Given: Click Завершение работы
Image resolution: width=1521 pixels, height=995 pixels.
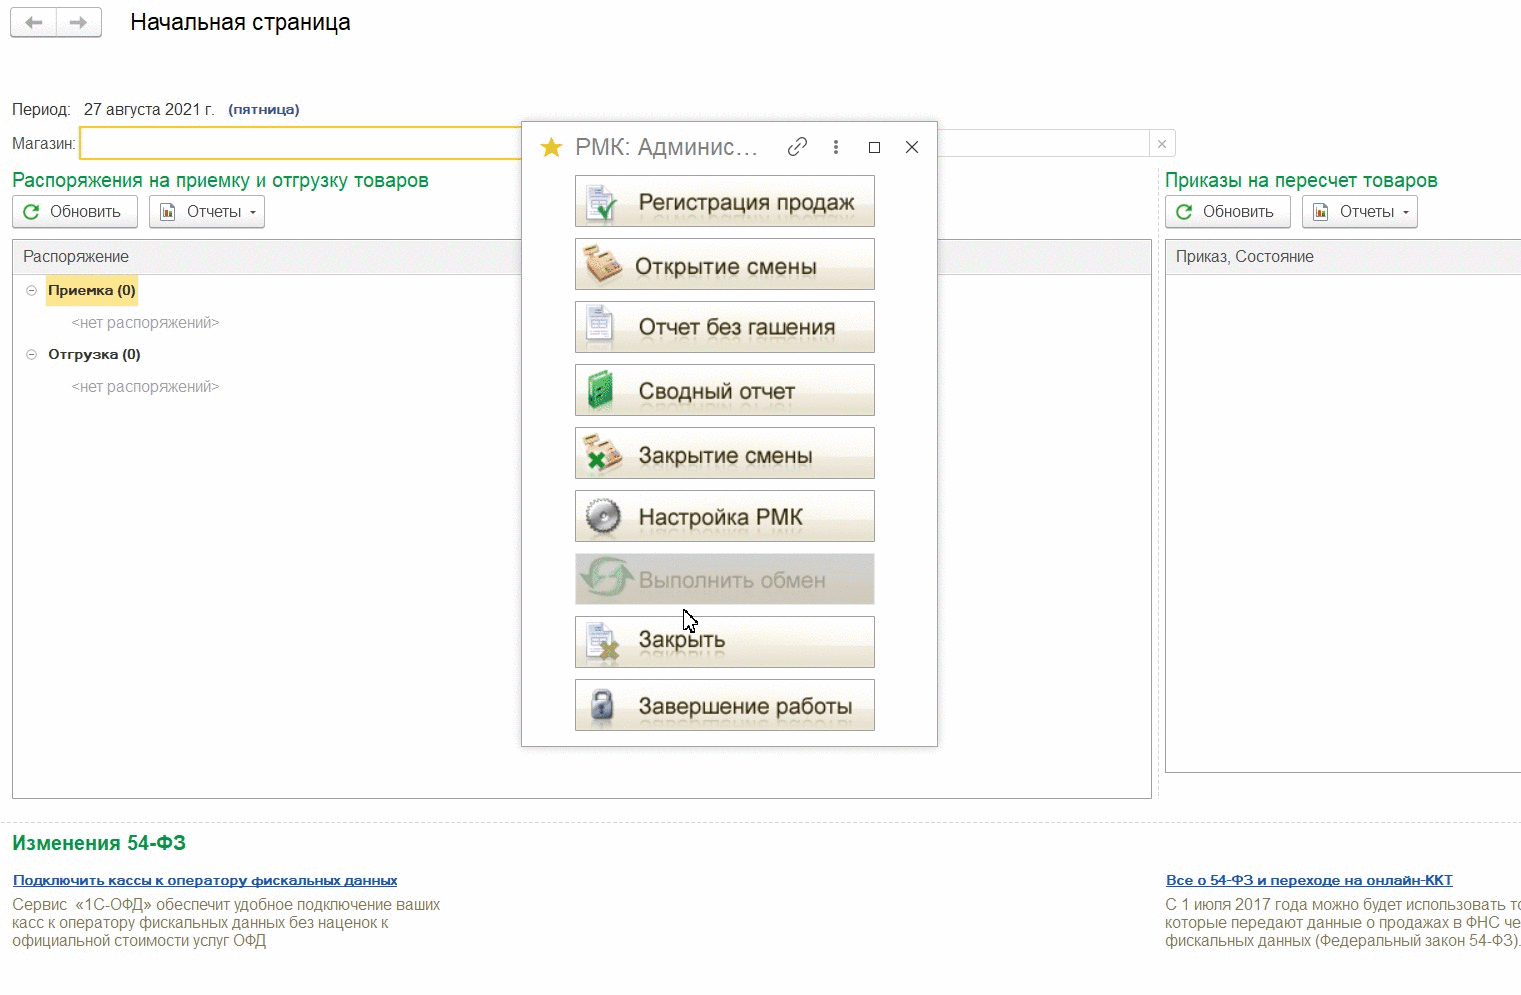Looking at the screenshot, I should (725, 705).
